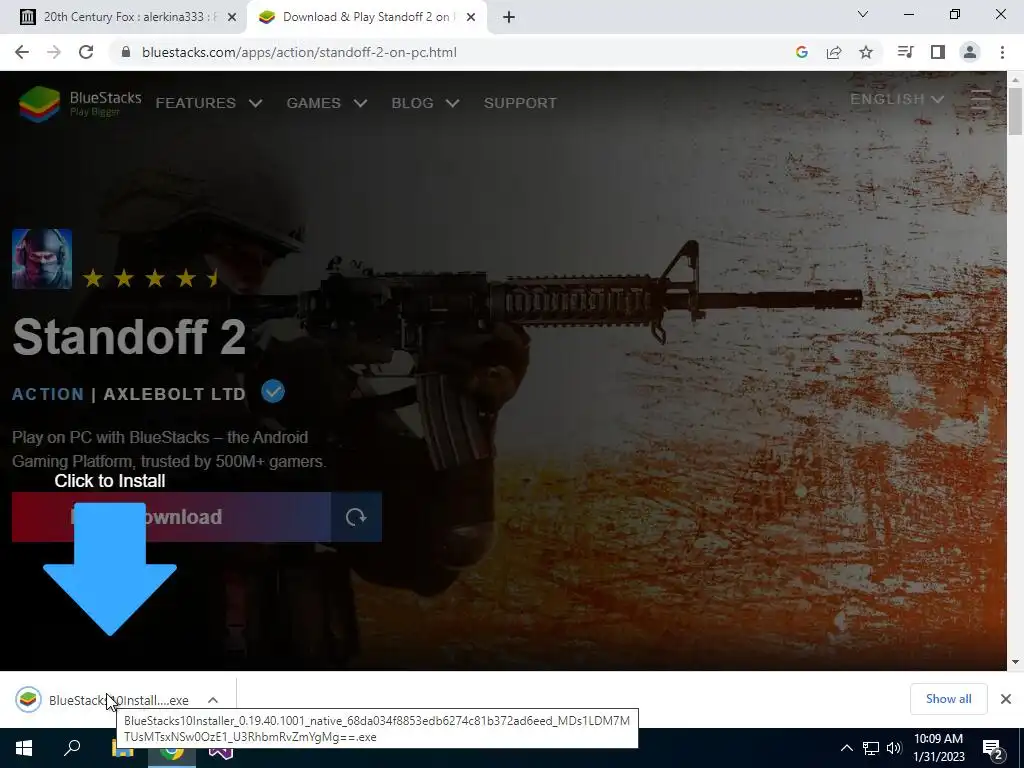Open the SUPPORT page

(520, 103)
